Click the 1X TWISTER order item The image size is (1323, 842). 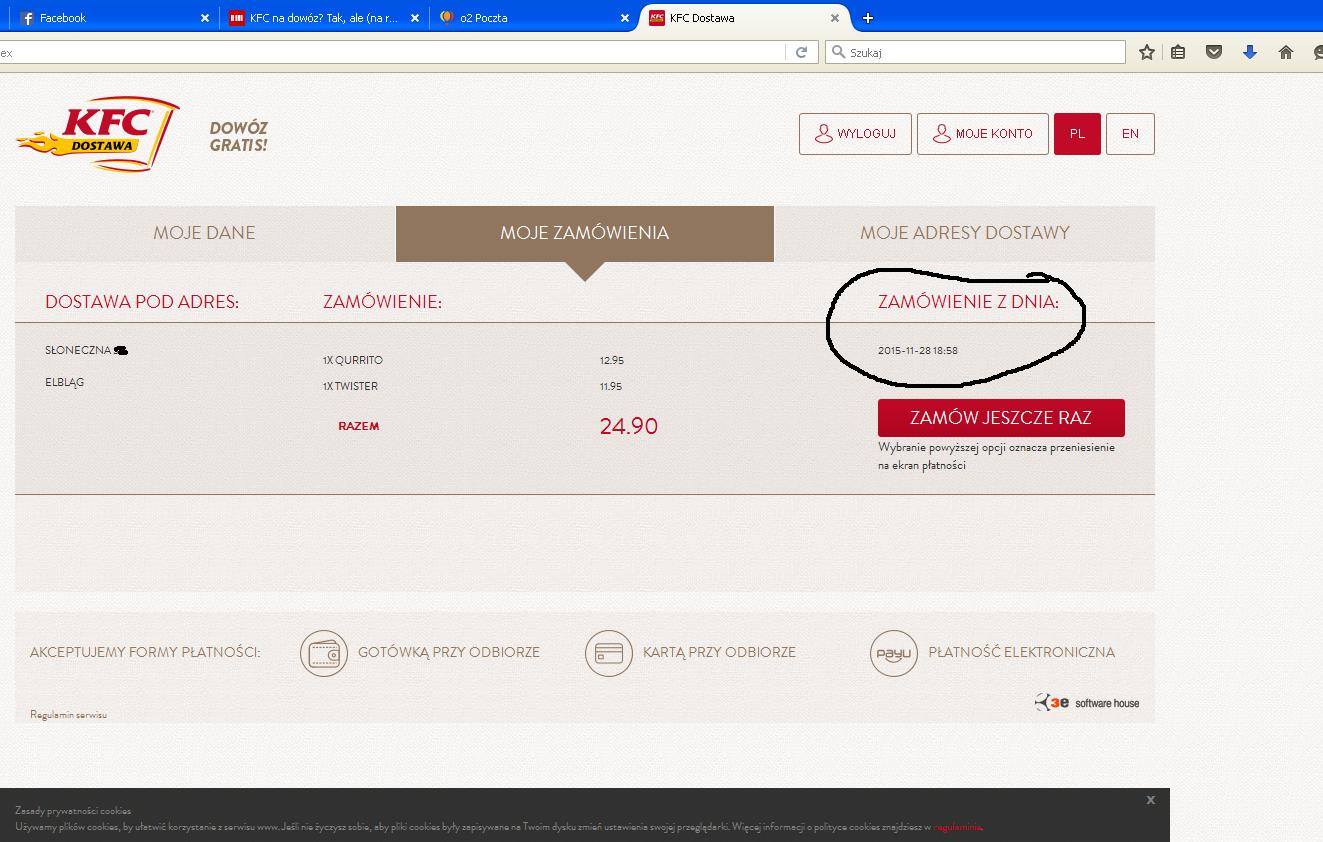point(350,386)
